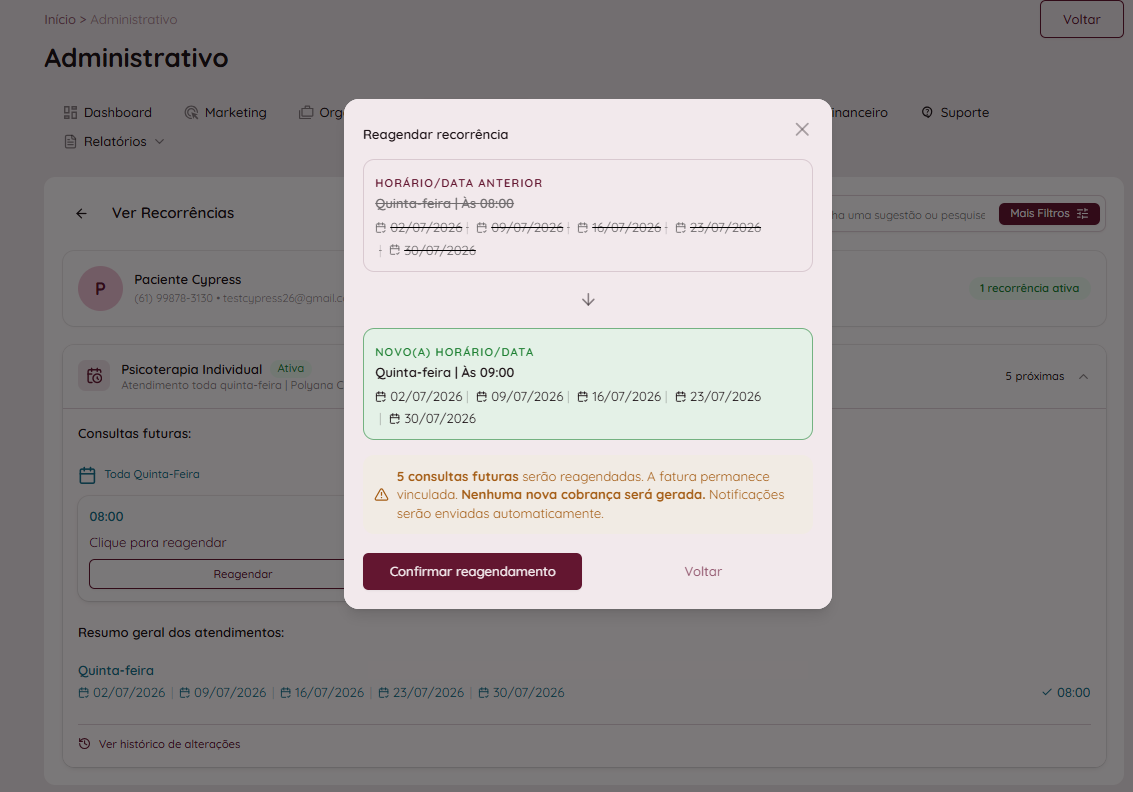Click the 08:00 time slot label
This screenshot has height=792, width=1133.
(x=106, y=517)
